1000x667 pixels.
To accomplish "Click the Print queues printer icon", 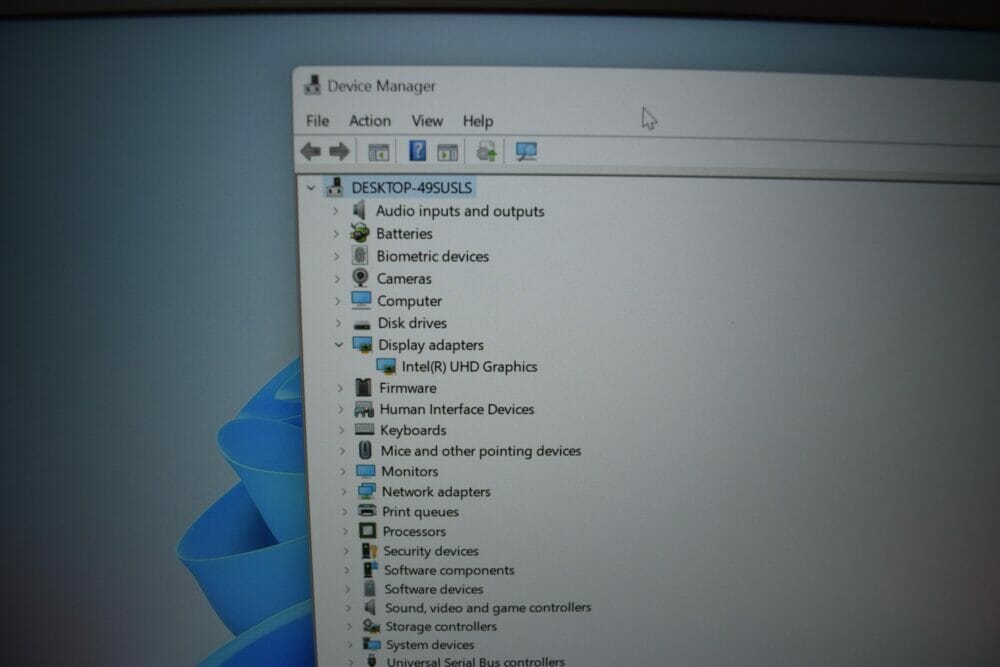I will coord(367,511).
